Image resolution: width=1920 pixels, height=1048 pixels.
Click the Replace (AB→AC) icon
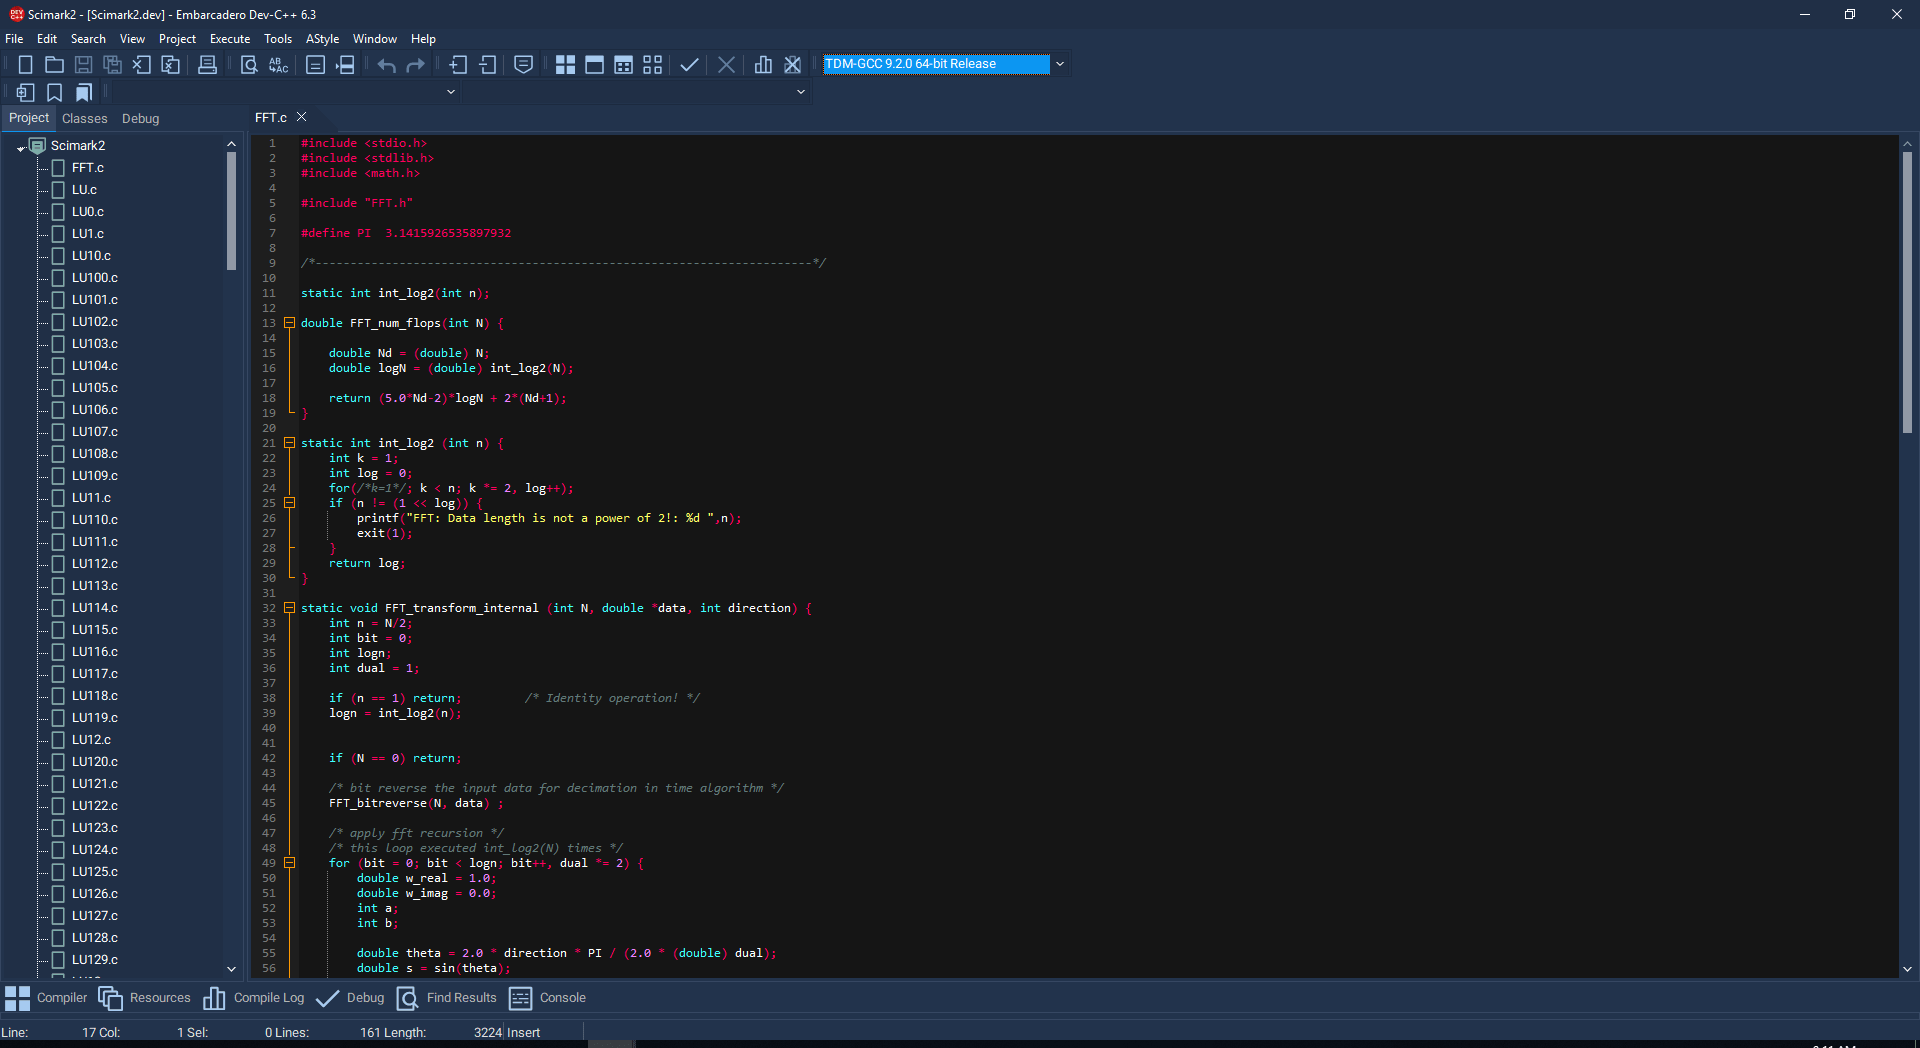279,64
